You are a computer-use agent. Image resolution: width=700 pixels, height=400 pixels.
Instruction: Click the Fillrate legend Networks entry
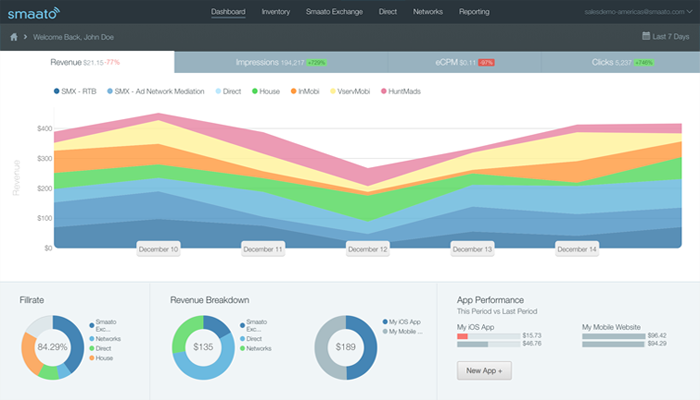pos(105,339)
